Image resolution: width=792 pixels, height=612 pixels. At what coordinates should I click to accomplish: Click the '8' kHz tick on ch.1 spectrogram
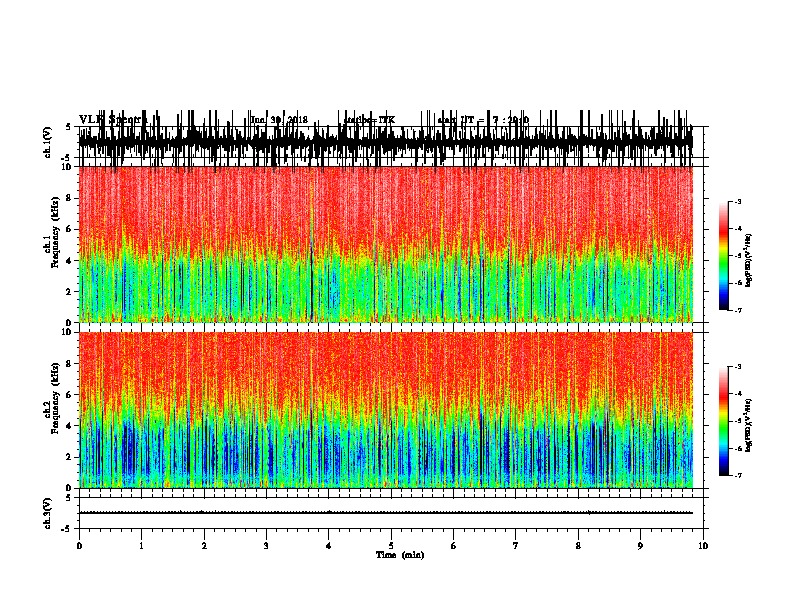pyautogui.click(x=69, y=198)
